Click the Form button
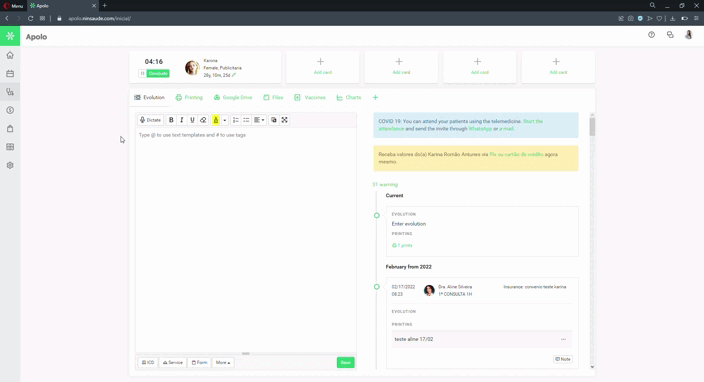The height and width of the screenshot is (382, 704). 199,362
